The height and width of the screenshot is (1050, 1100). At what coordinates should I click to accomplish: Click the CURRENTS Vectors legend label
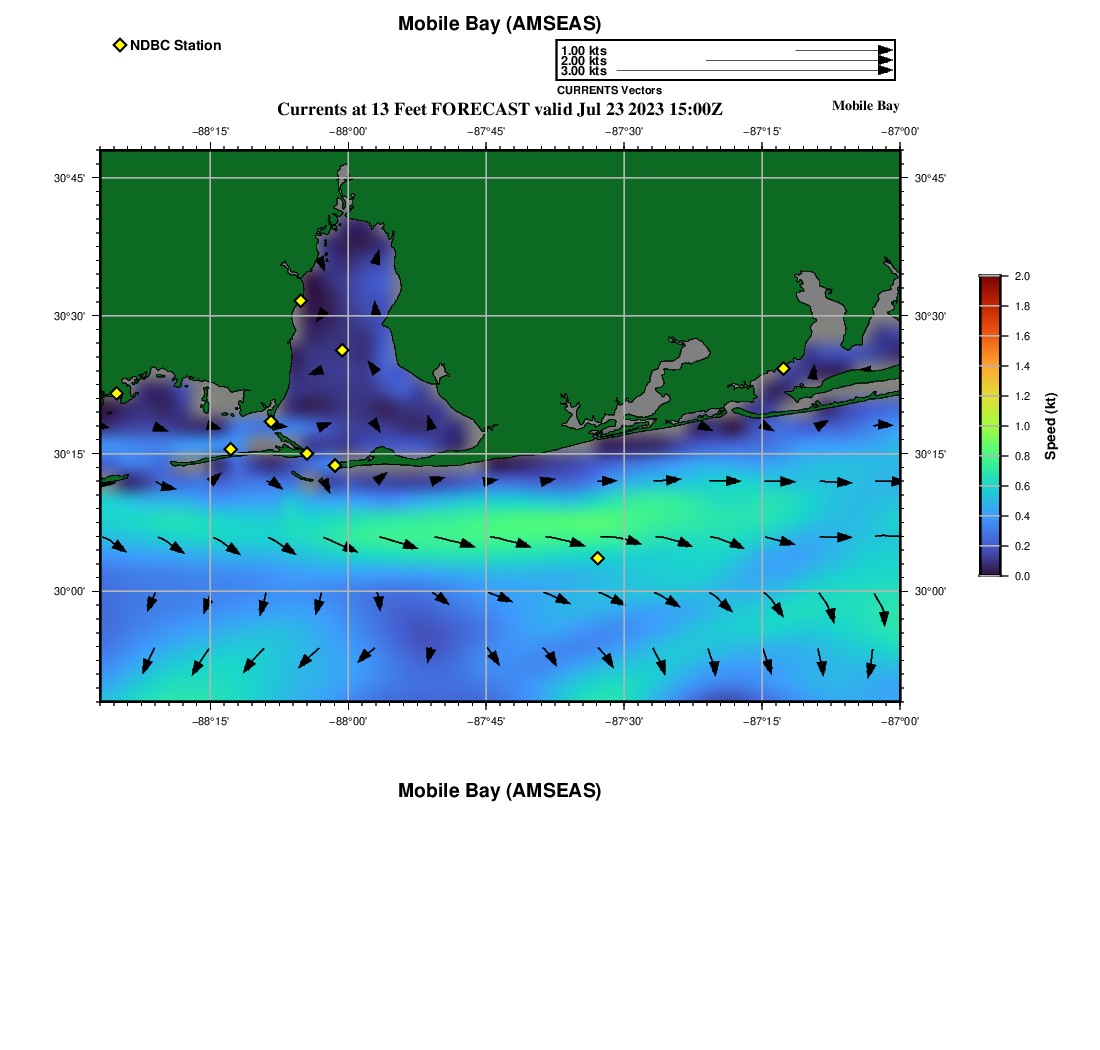609,90
